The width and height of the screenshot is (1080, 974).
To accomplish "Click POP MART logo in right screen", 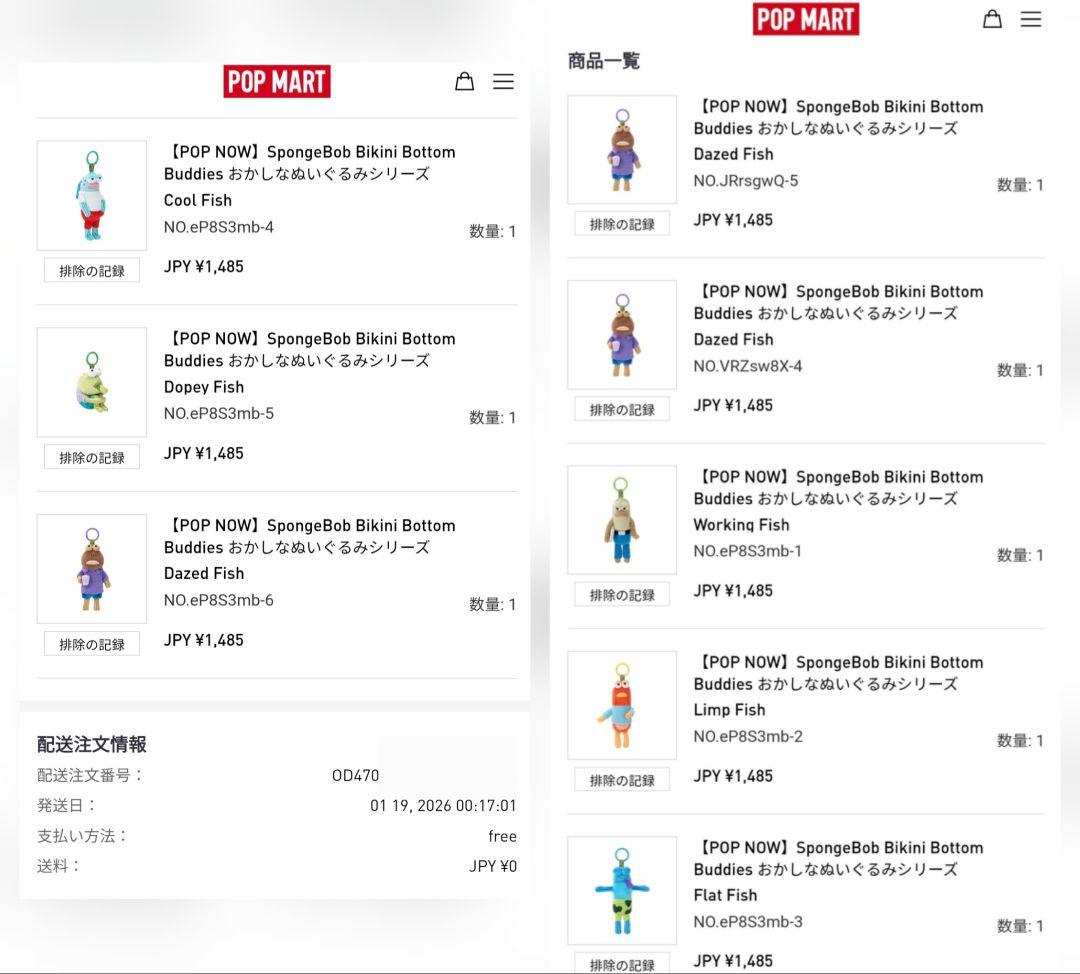I will 806,19.
